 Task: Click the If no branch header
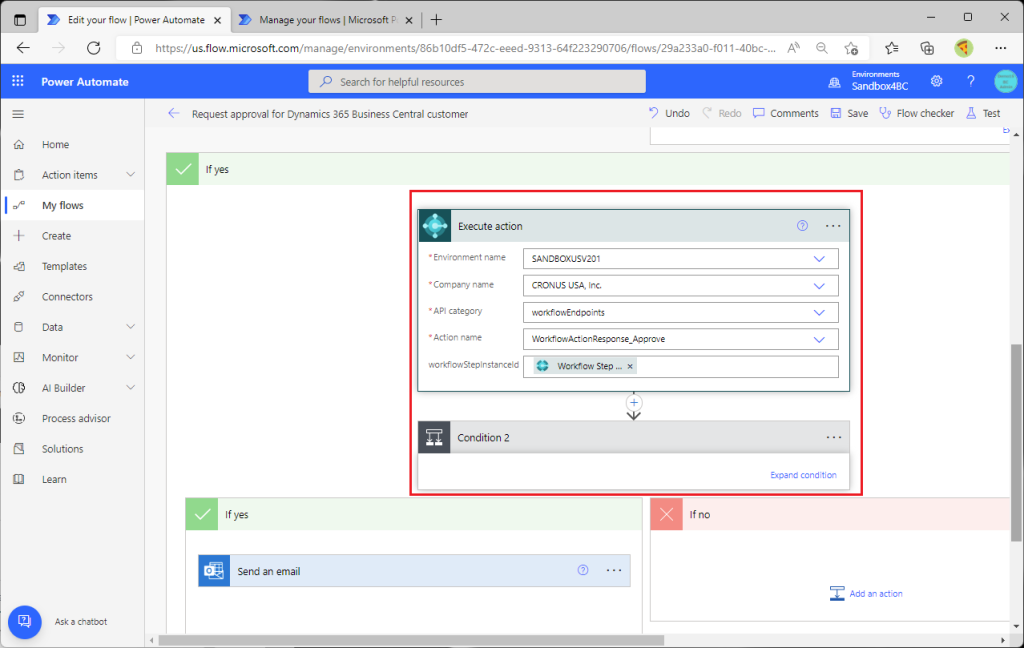(x=830, y=514)
